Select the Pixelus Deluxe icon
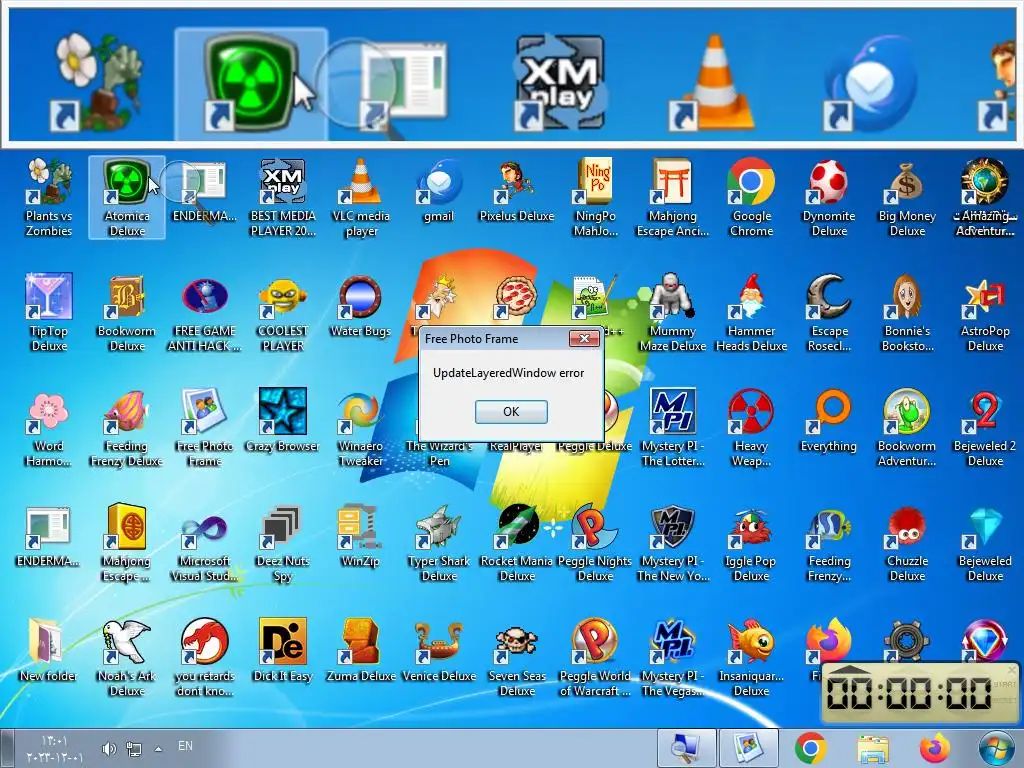Viewport: 1024px width, 768px height. [x=517, y=189]
